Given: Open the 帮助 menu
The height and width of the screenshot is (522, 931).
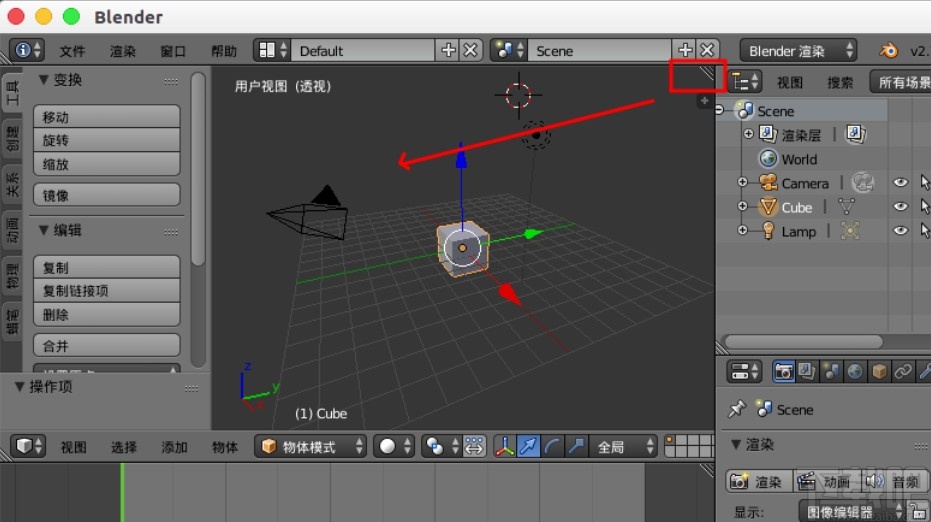Looking at the screenshot, I should coord(224,51).
